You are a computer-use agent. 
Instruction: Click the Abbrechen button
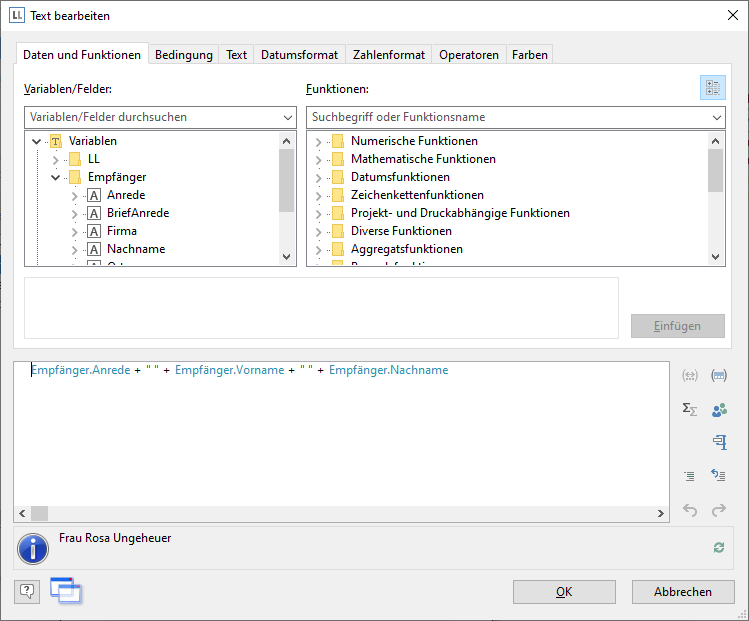coord(682,592)
